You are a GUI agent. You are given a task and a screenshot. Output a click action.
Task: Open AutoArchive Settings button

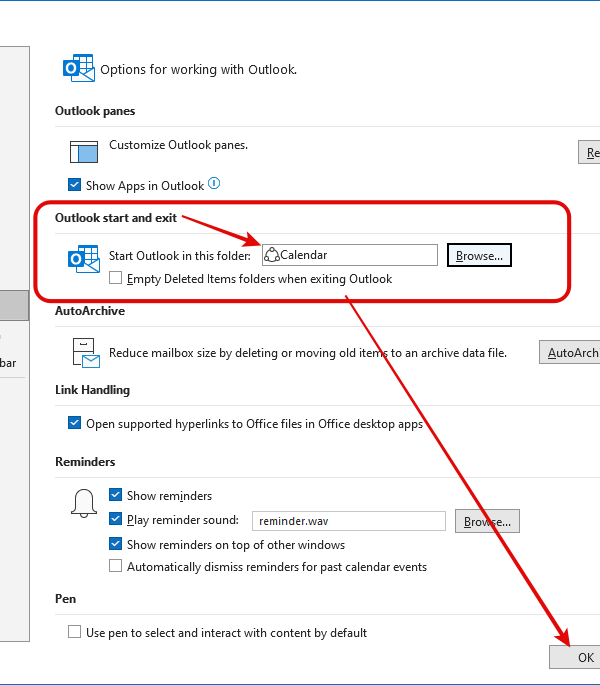click(x=569, y=352)
